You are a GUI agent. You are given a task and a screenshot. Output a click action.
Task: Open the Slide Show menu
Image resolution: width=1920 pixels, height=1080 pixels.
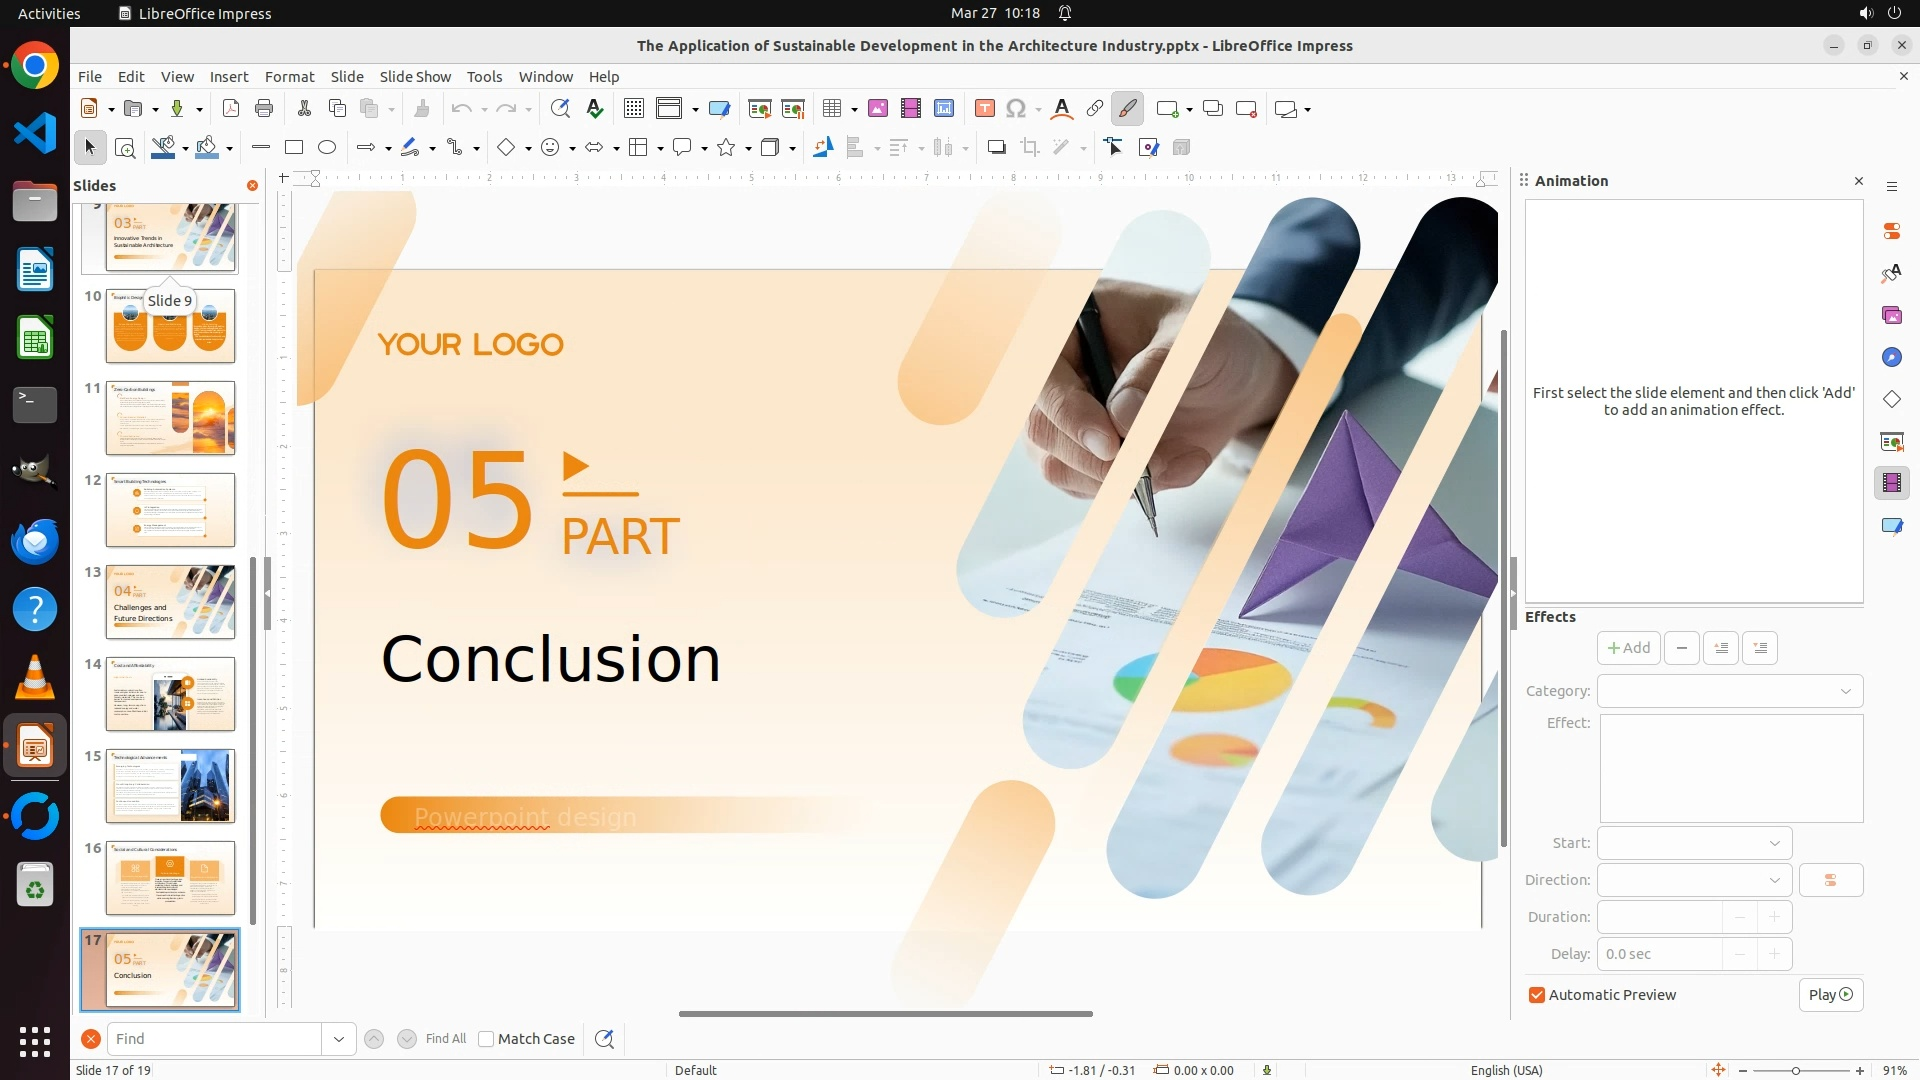click(x=415, y=77)
